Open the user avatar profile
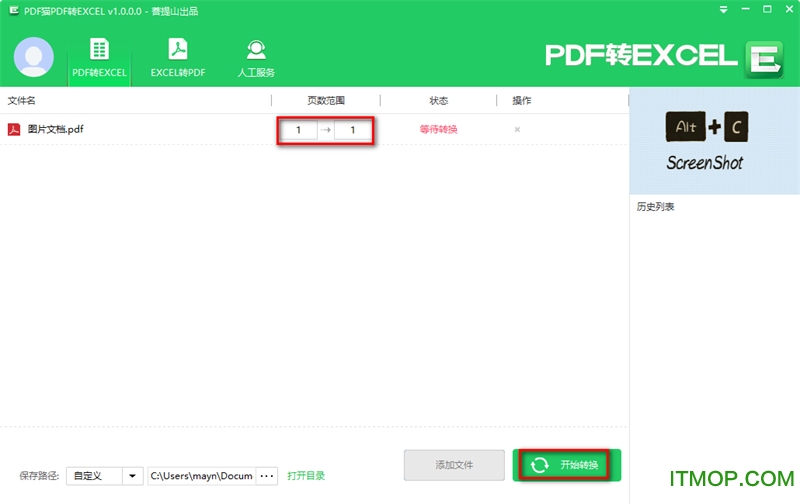This screenshot has height=504, width=800. pos(34,57)
